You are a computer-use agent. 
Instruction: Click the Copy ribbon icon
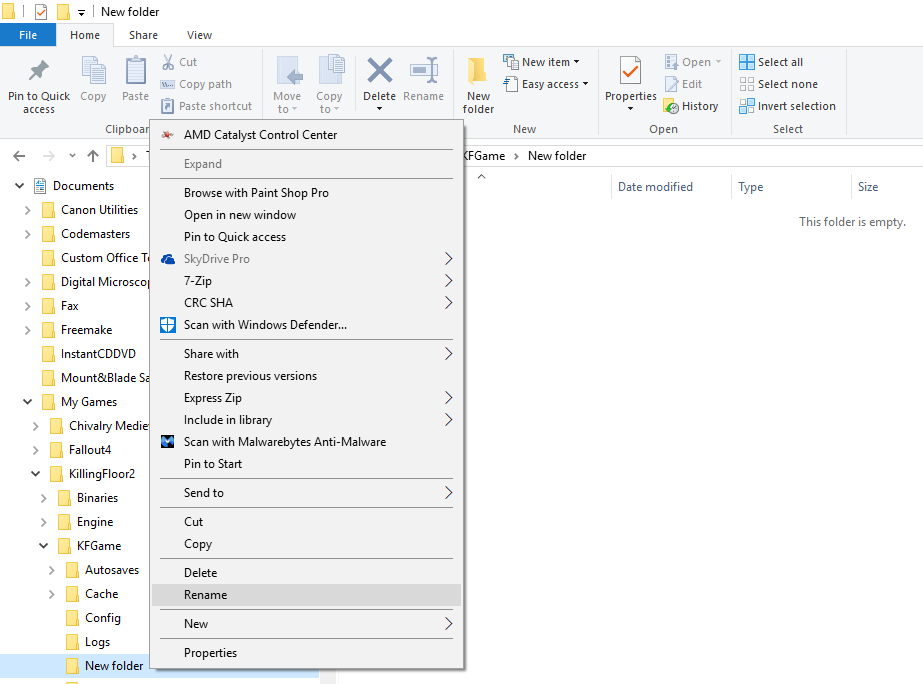tap(93, 71)
